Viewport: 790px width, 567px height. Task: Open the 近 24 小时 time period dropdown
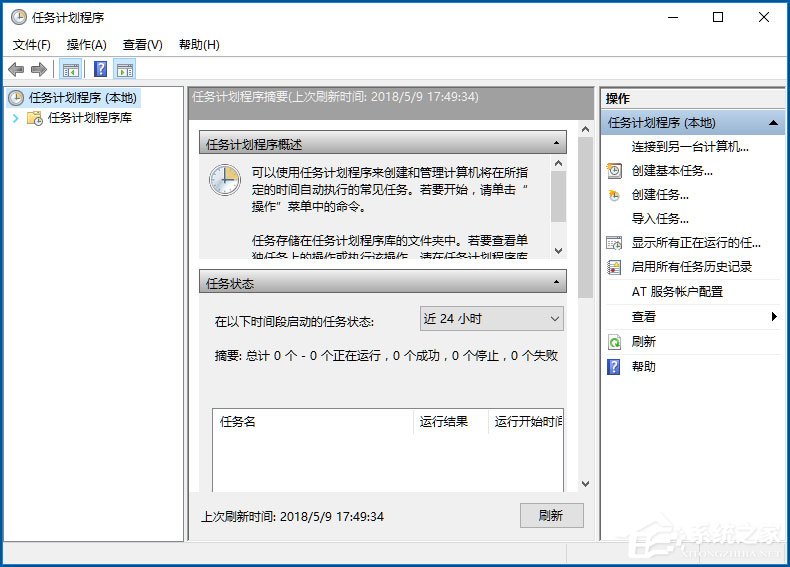coord(492,319)
